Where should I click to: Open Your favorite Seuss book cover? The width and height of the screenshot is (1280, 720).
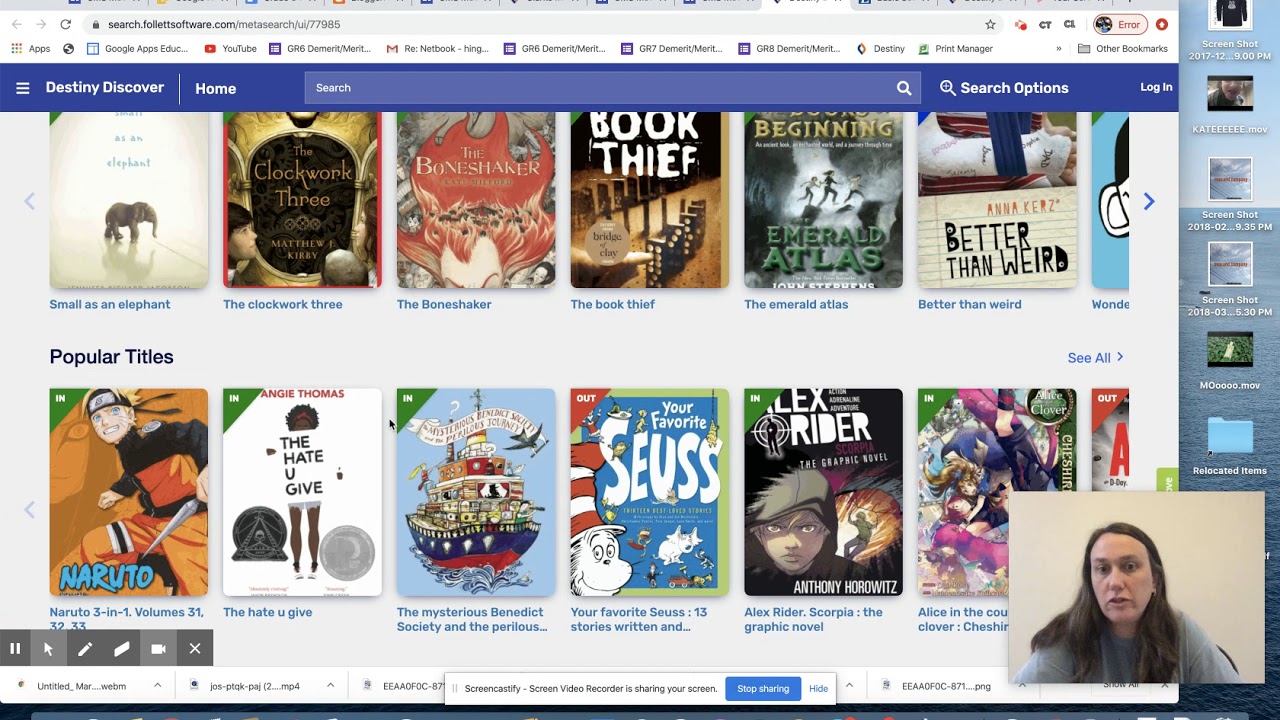click(650, 492)
